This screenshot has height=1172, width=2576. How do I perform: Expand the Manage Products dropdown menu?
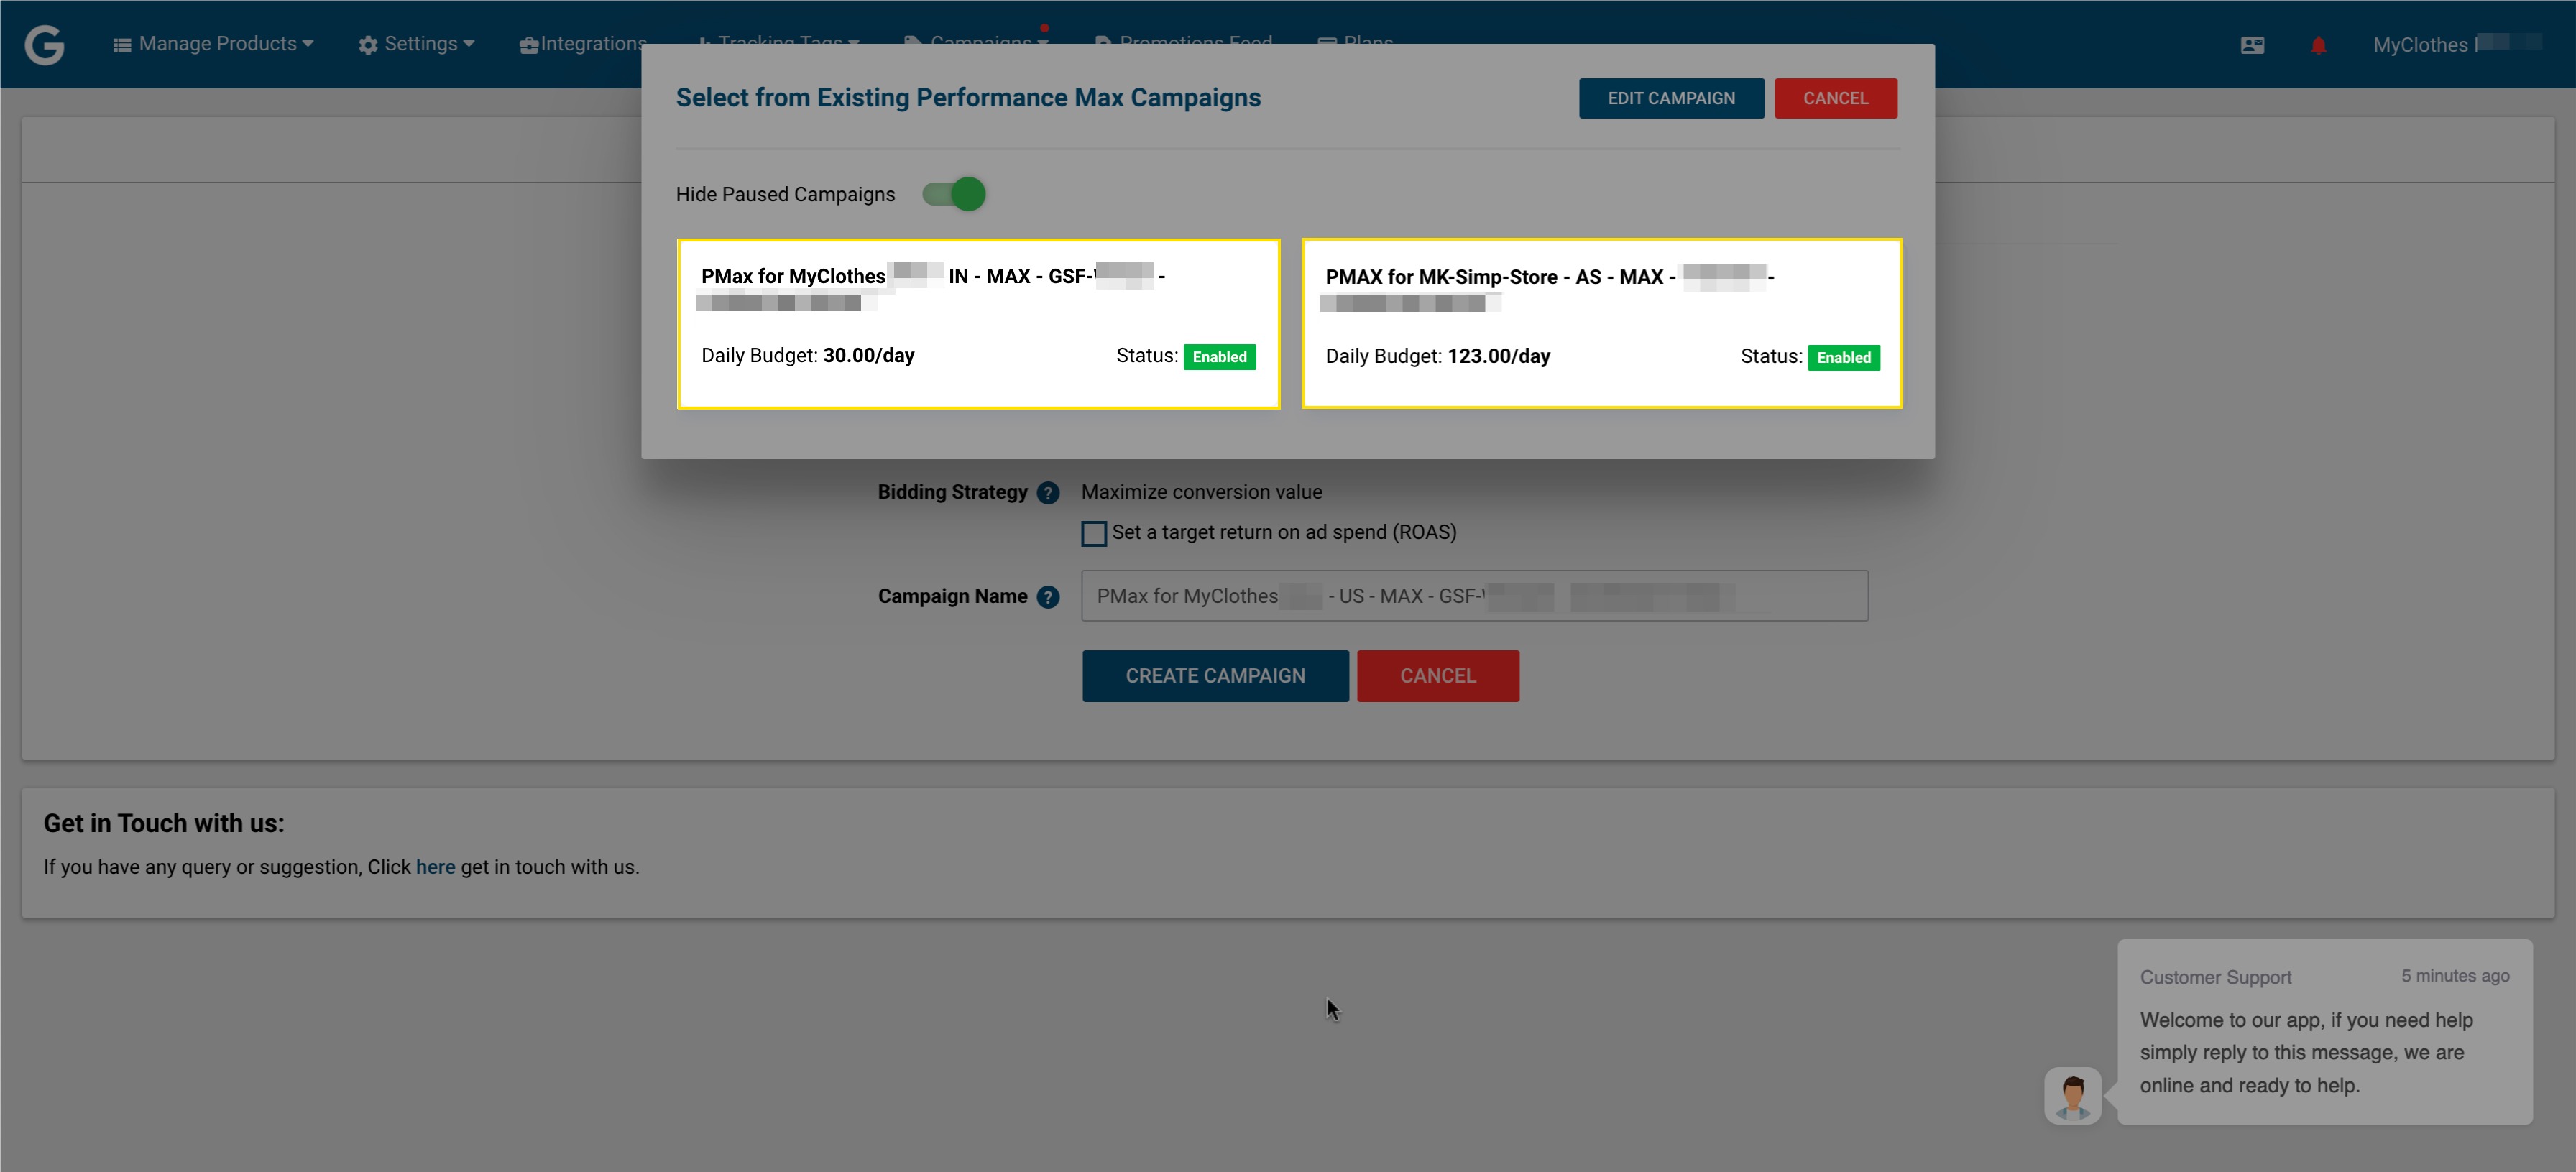(213, 44)
